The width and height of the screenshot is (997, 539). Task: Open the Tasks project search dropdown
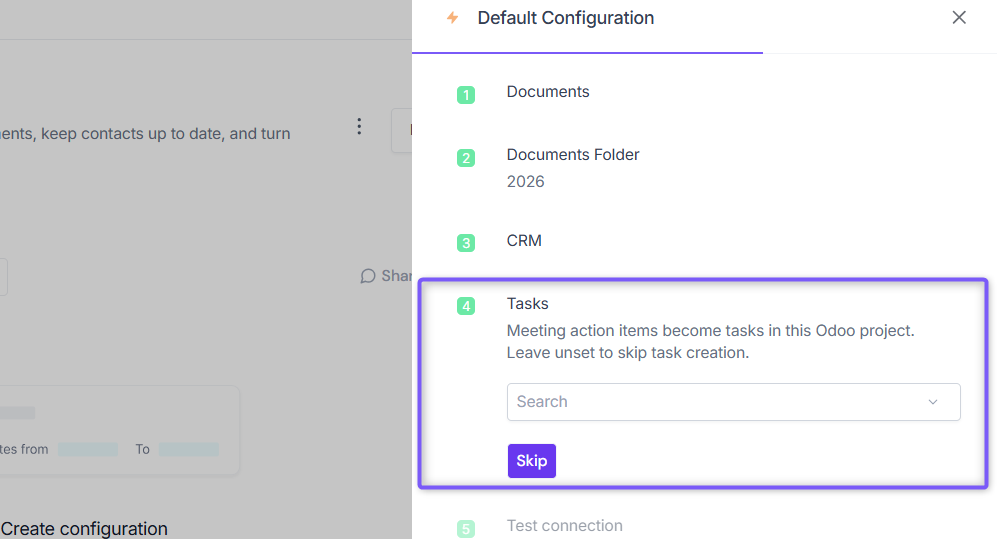[x=733, y=402]
